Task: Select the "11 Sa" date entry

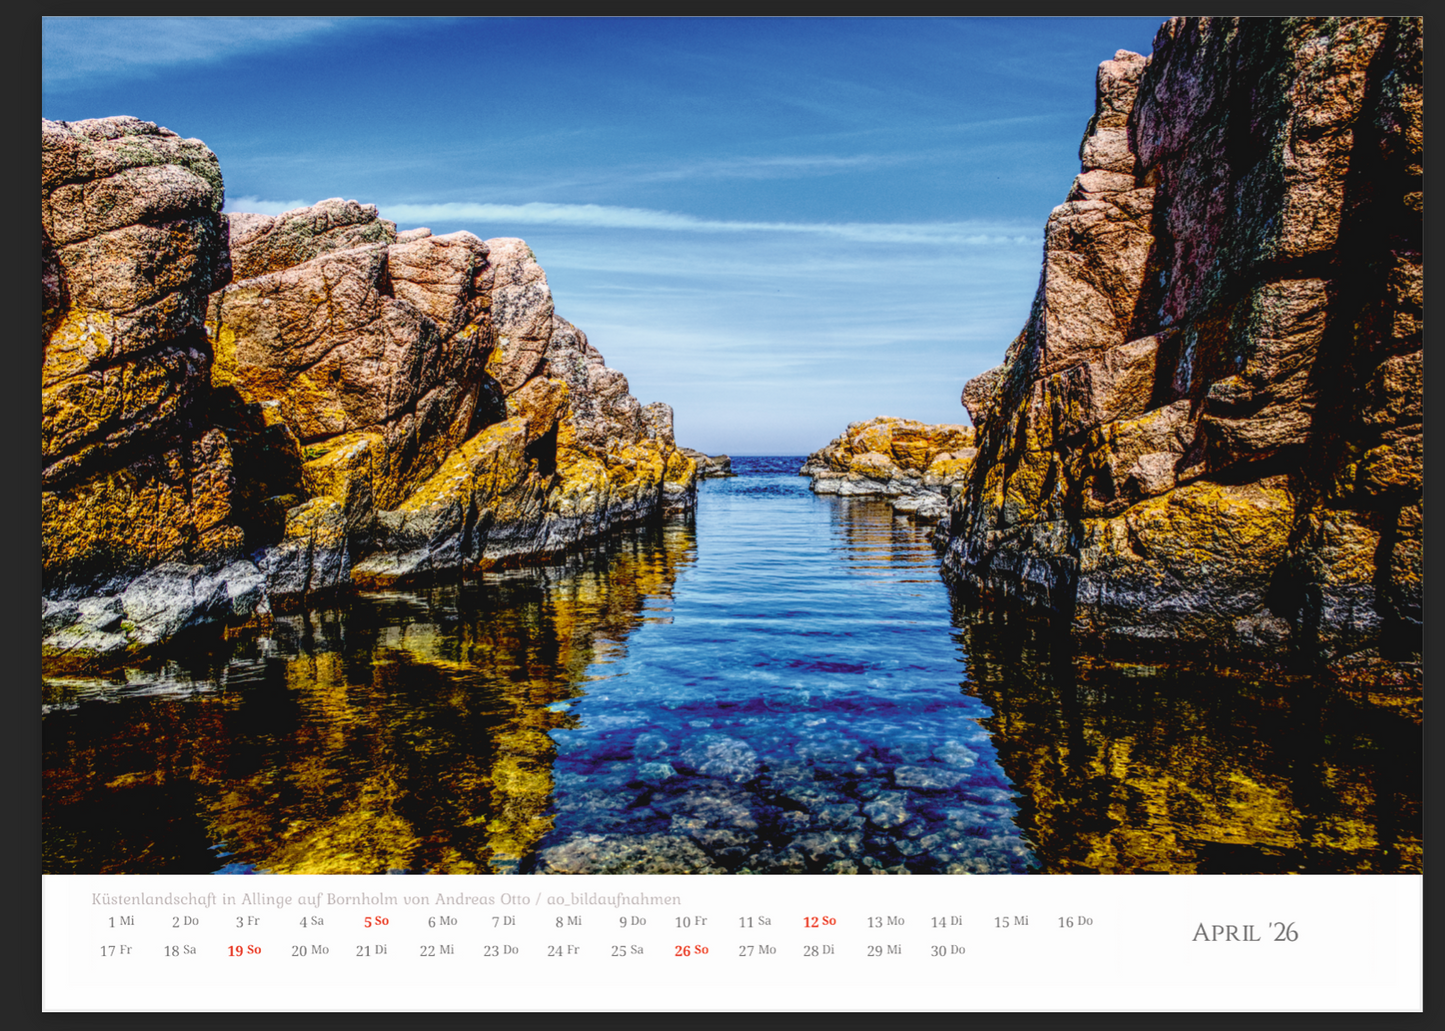Action: pos(754,922)
